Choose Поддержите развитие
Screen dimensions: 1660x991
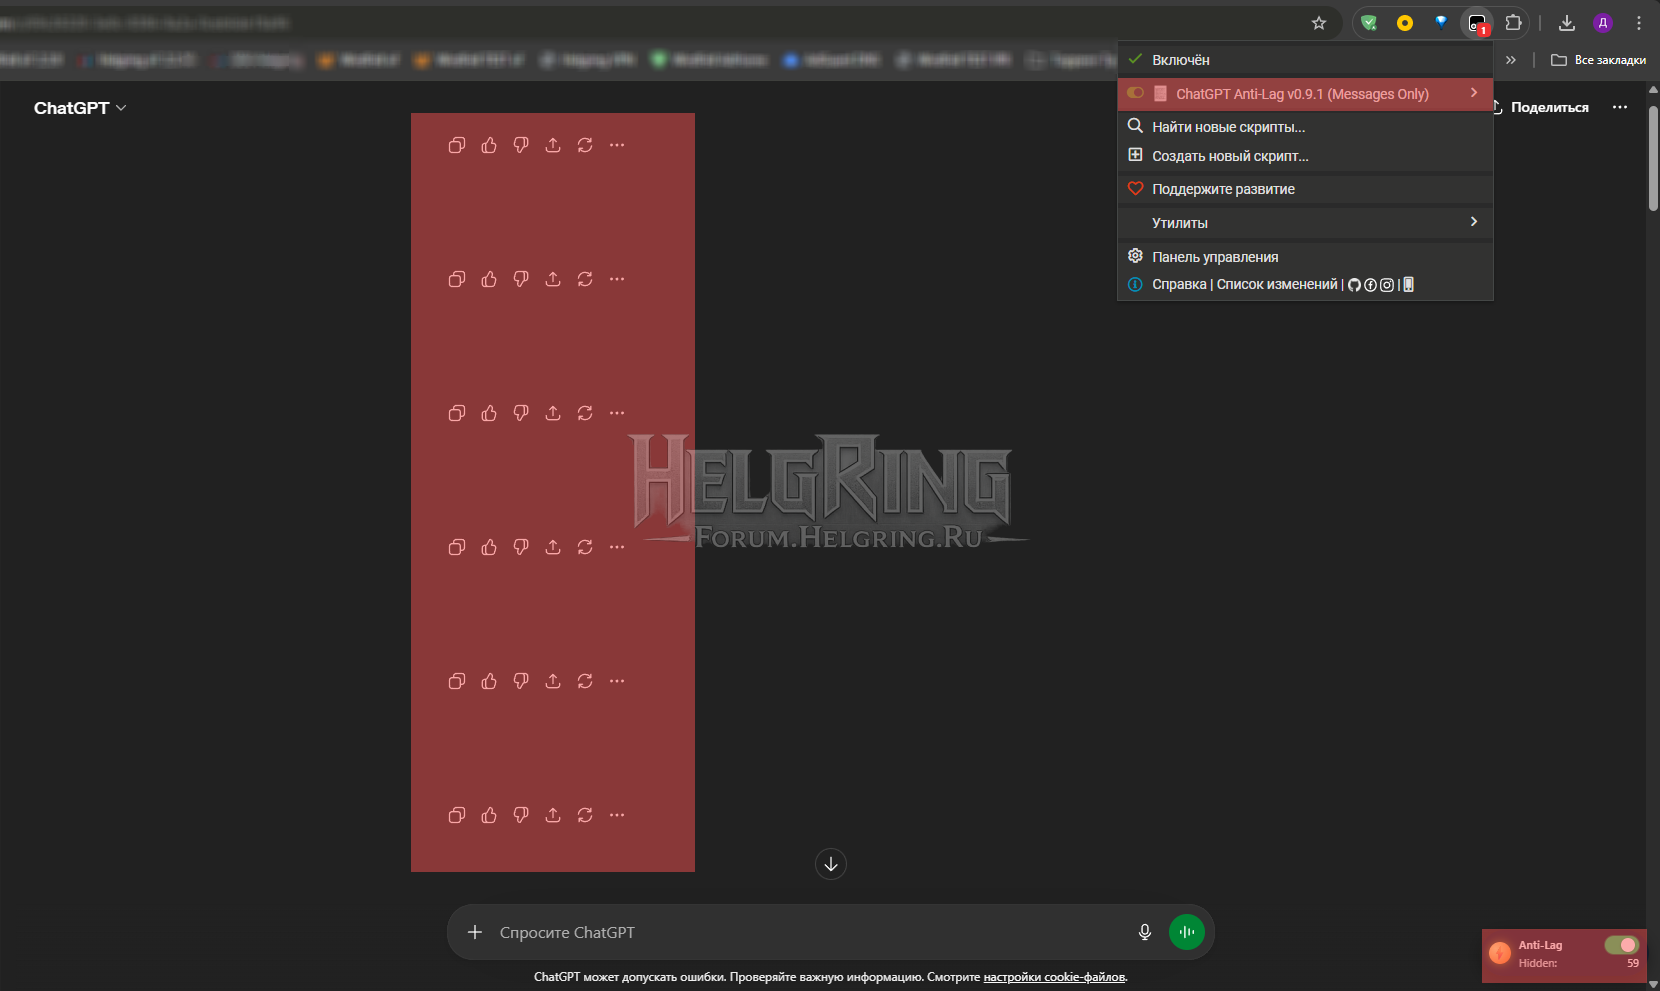point(1305,189)
